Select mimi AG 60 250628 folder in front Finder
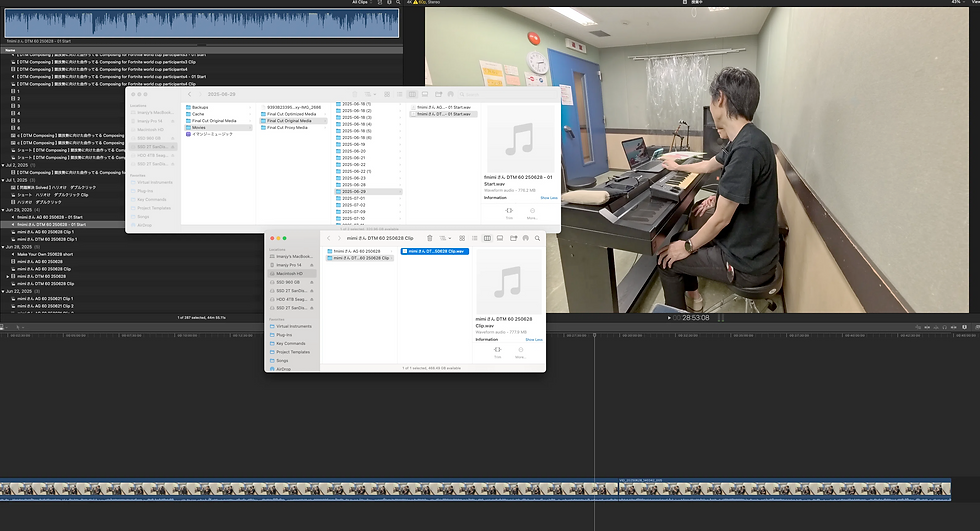 360,251
